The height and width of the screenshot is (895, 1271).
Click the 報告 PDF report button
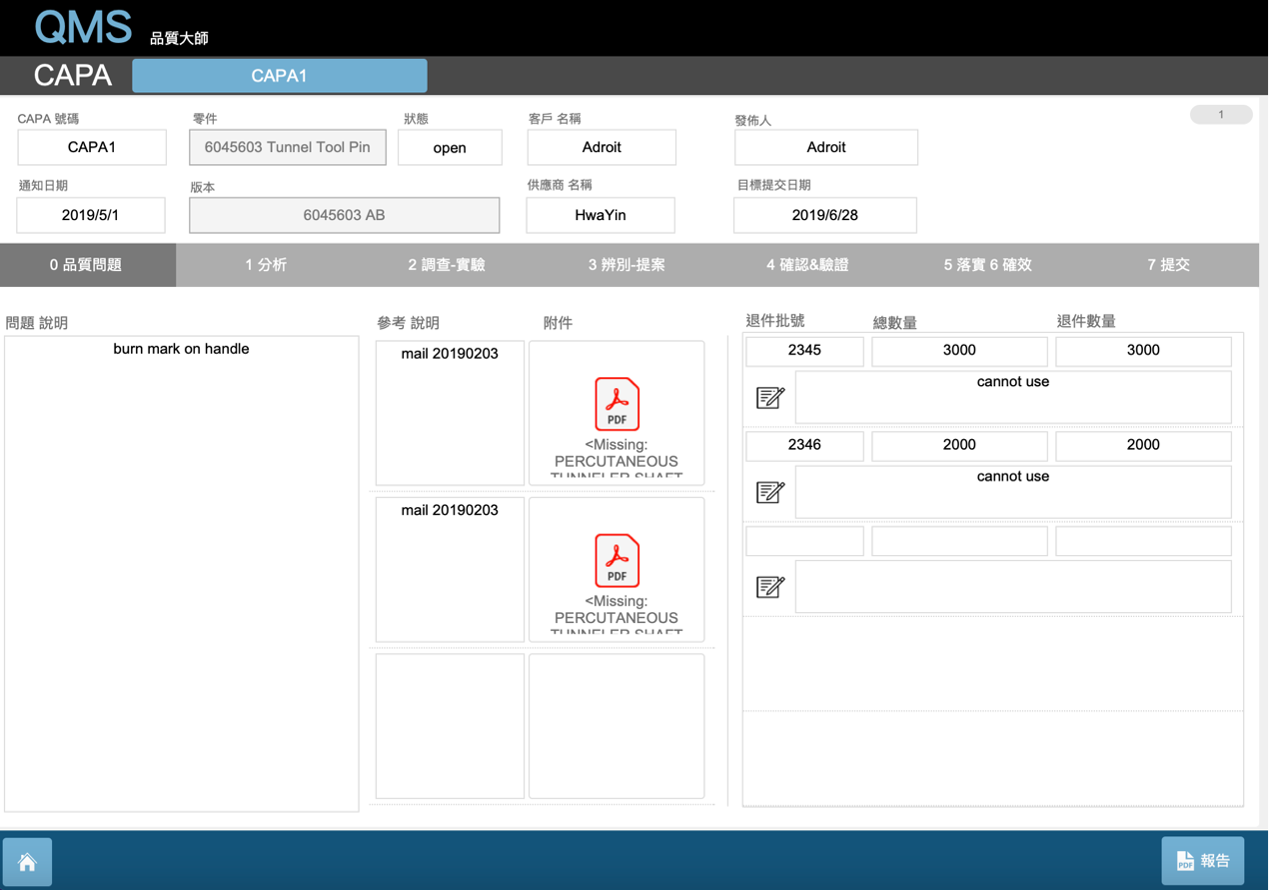tap(1202, 861)
